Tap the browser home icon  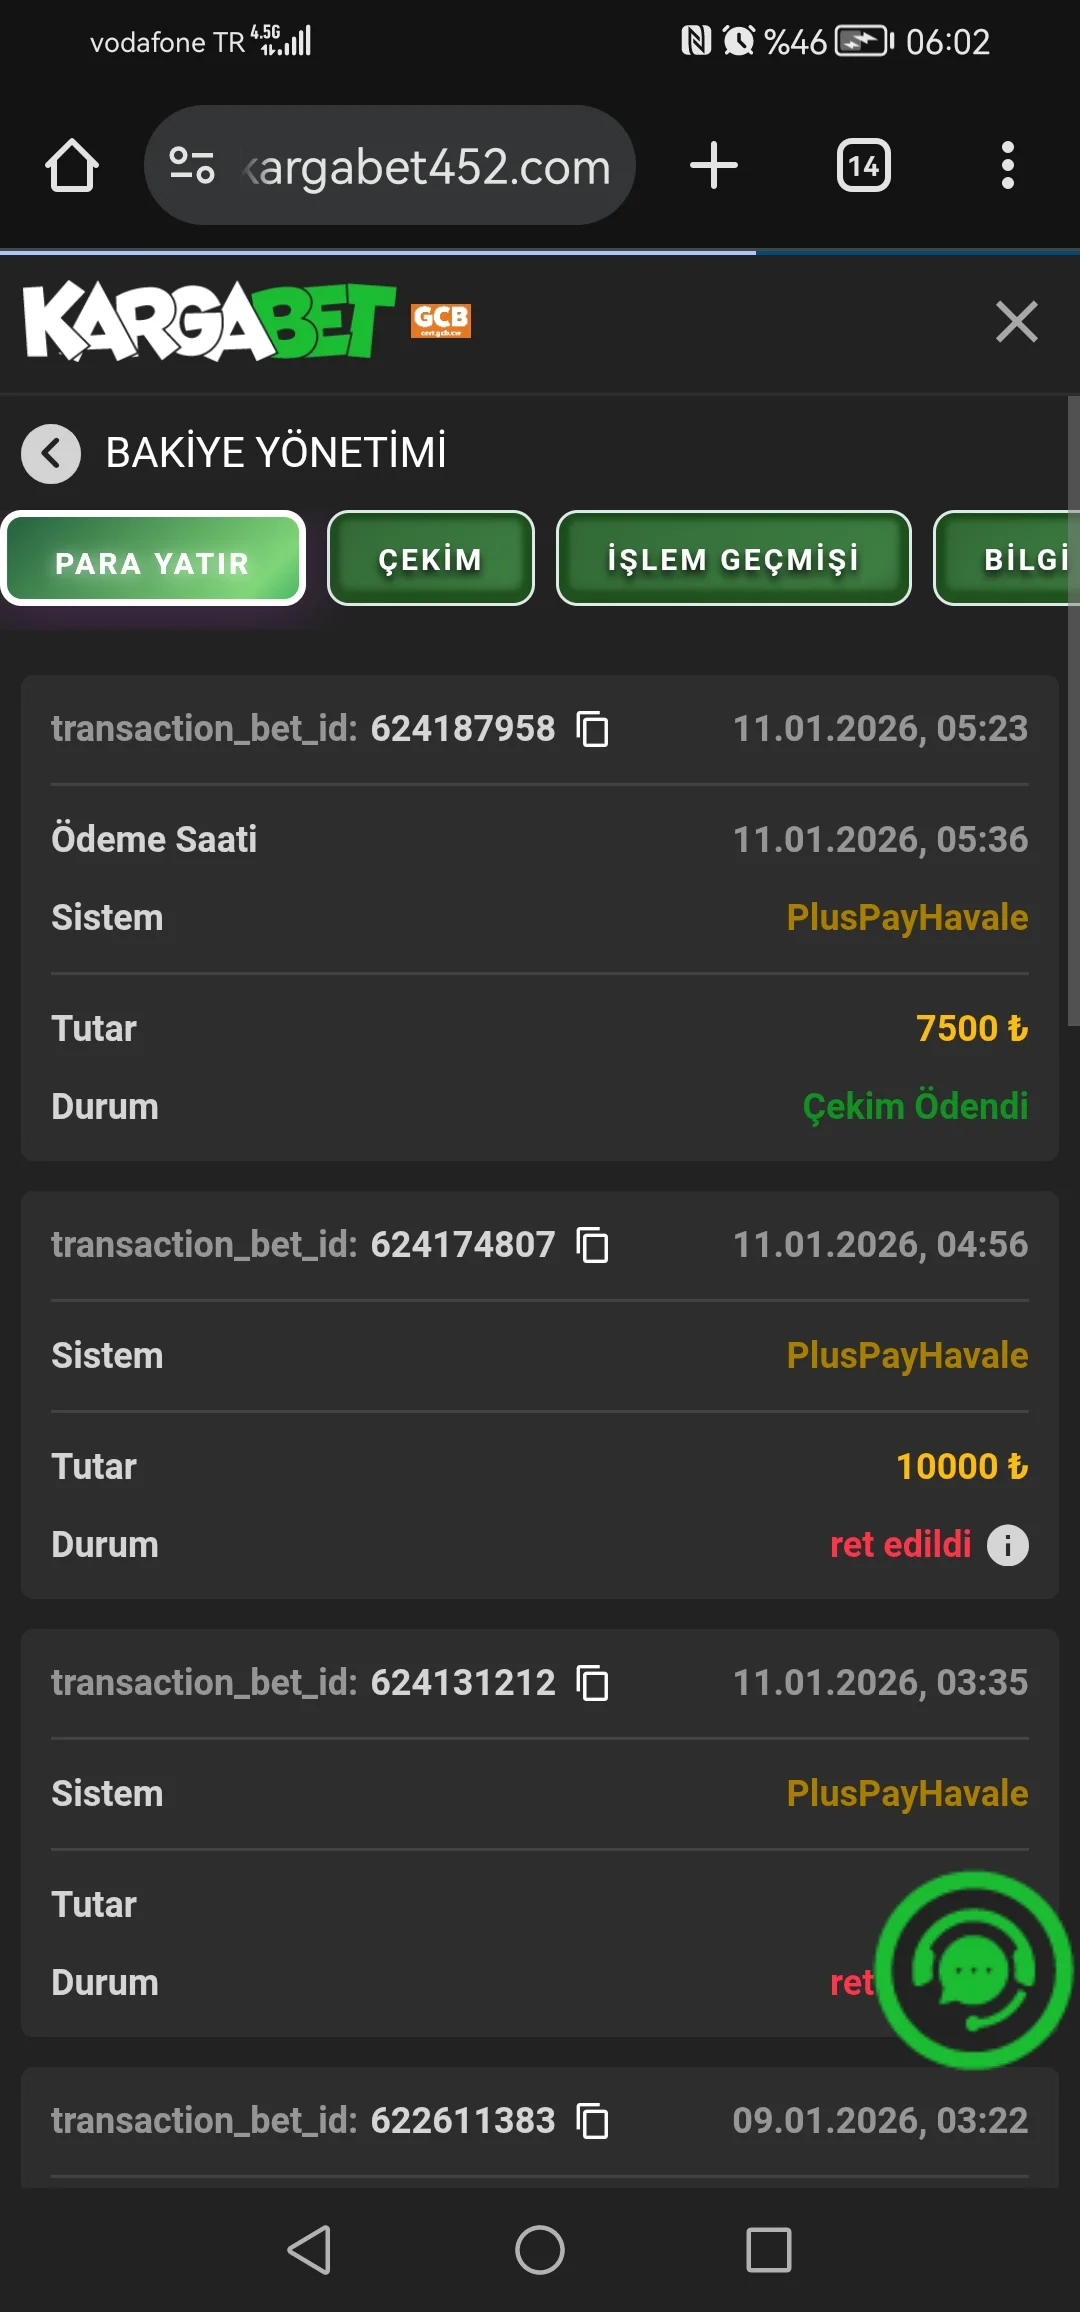(x=72, y=165)
